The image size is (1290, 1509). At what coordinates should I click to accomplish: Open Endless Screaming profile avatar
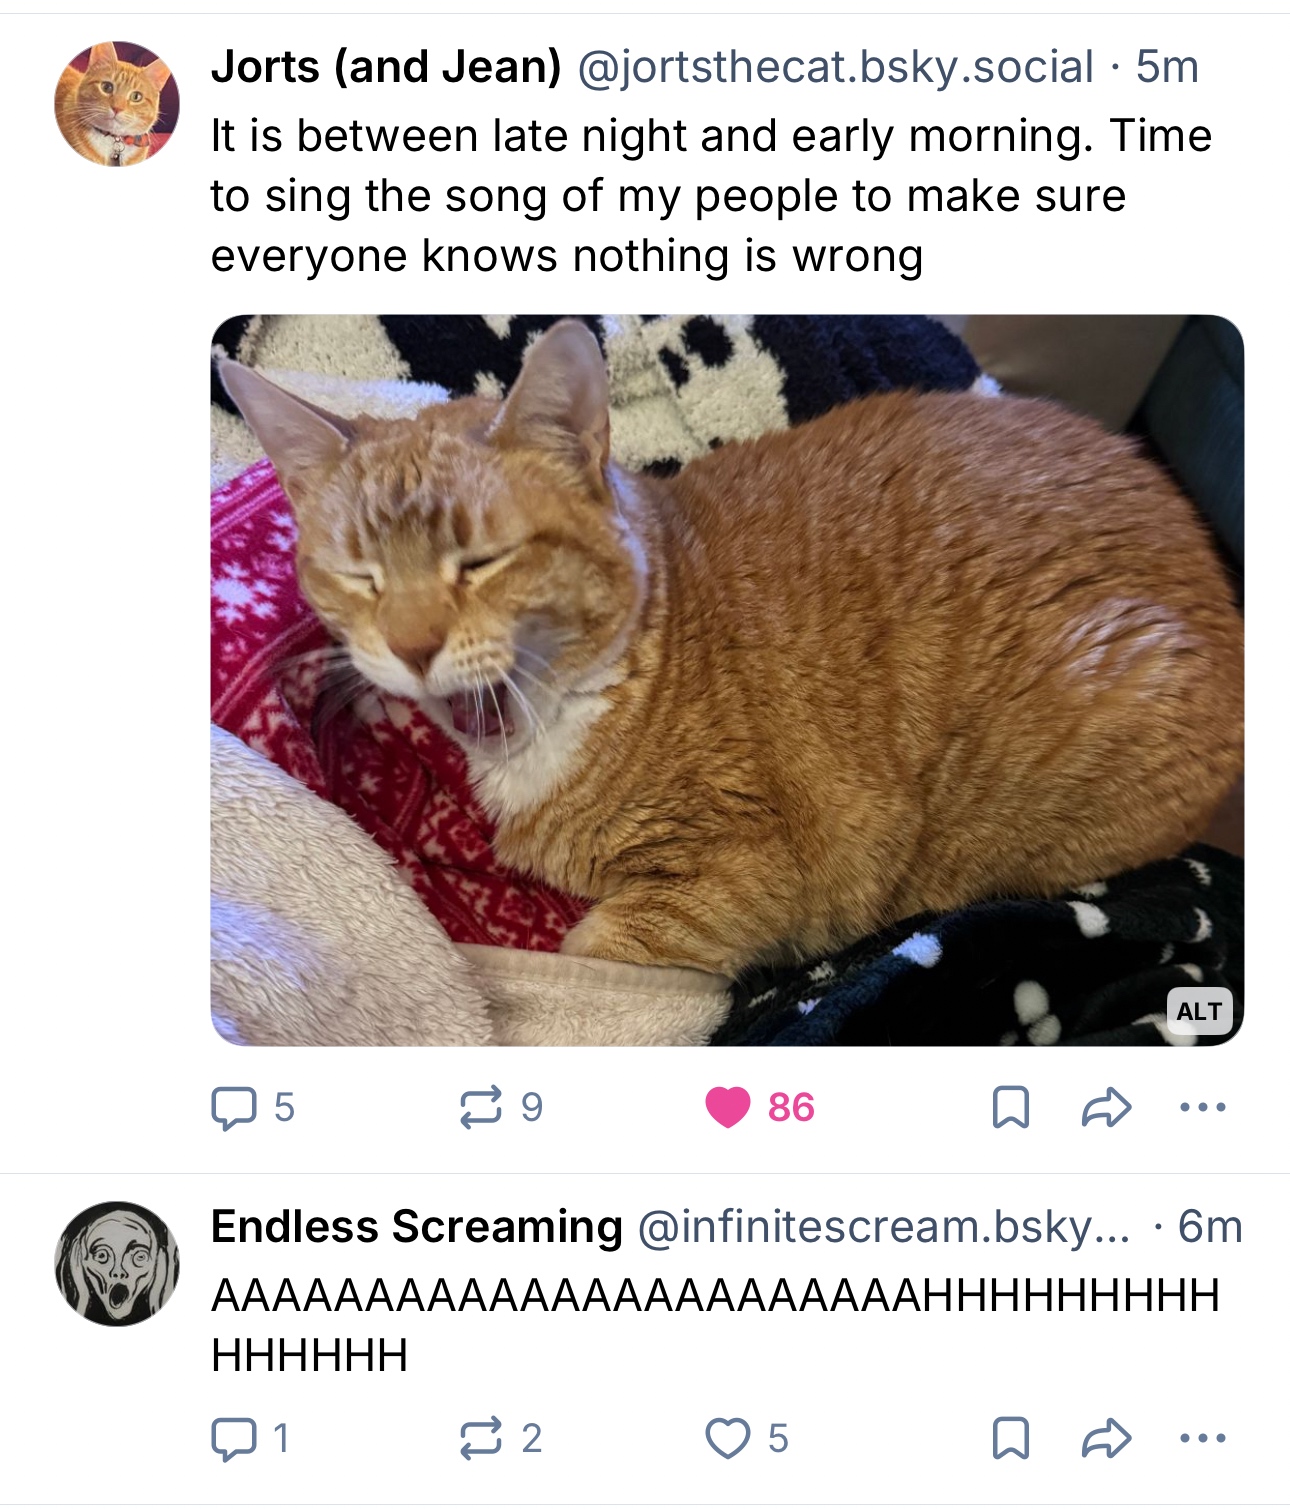point(117,1264)
